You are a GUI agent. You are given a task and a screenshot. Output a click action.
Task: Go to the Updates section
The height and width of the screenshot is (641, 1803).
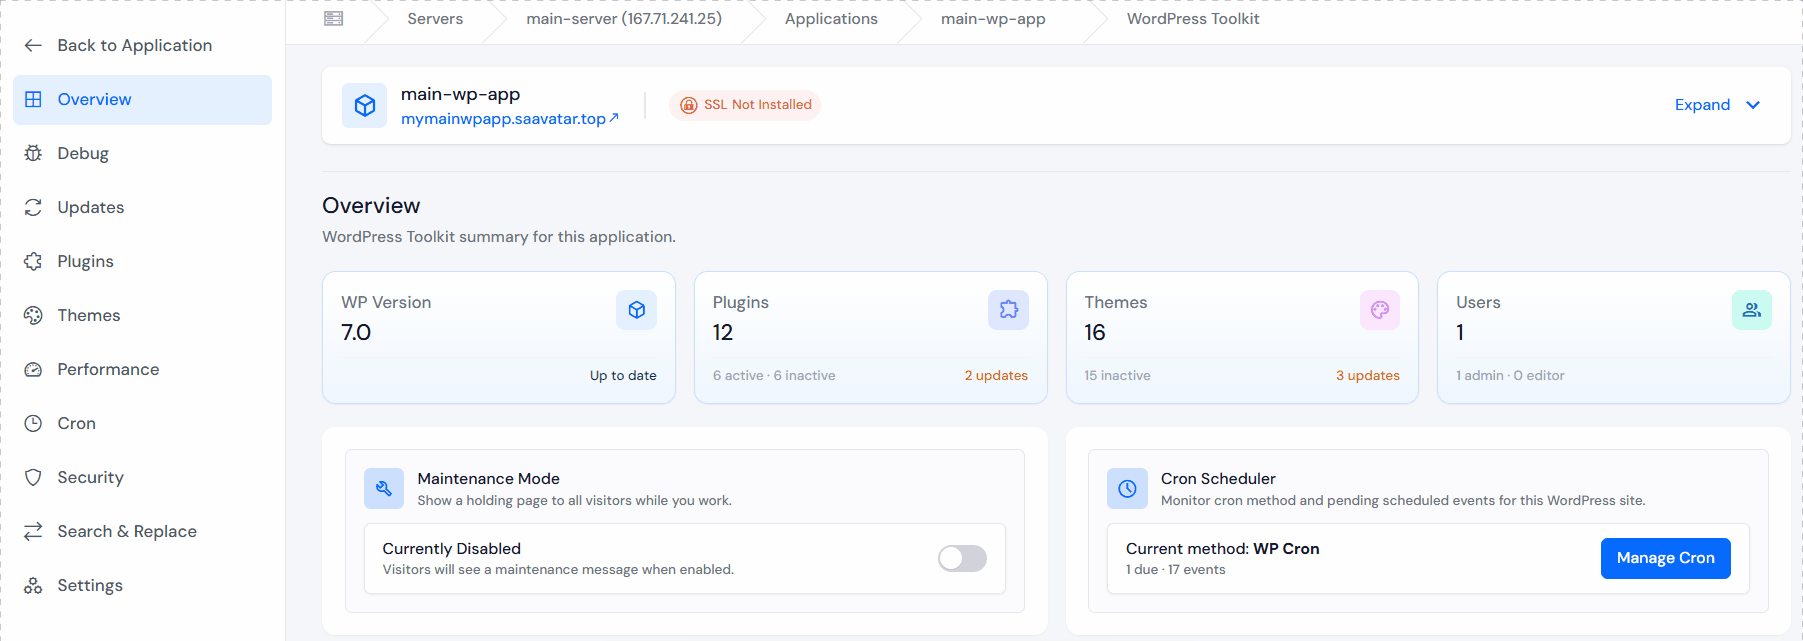(x=143, y=207)
